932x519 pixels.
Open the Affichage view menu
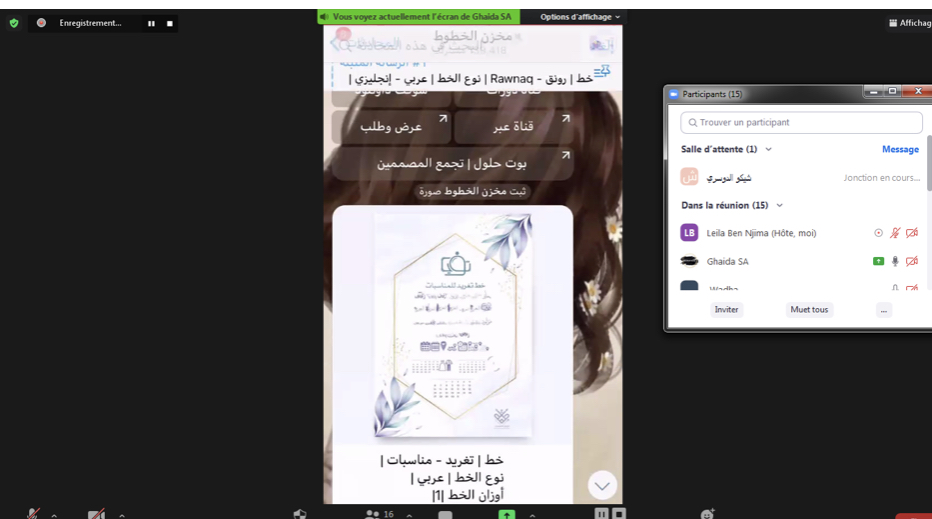[x=910, y=23]
